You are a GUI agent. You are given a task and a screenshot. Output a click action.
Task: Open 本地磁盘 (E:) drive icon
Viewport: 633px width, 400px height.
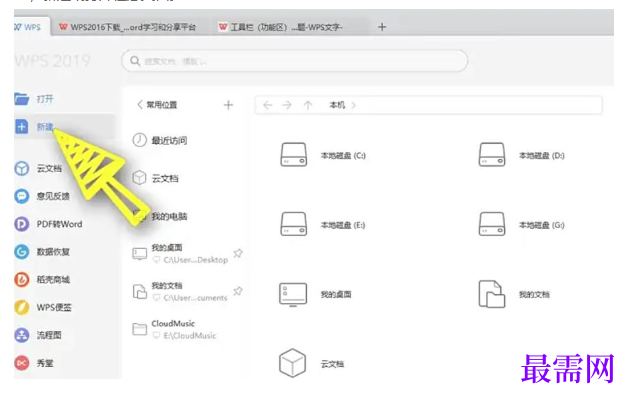(x=293, y=224)
